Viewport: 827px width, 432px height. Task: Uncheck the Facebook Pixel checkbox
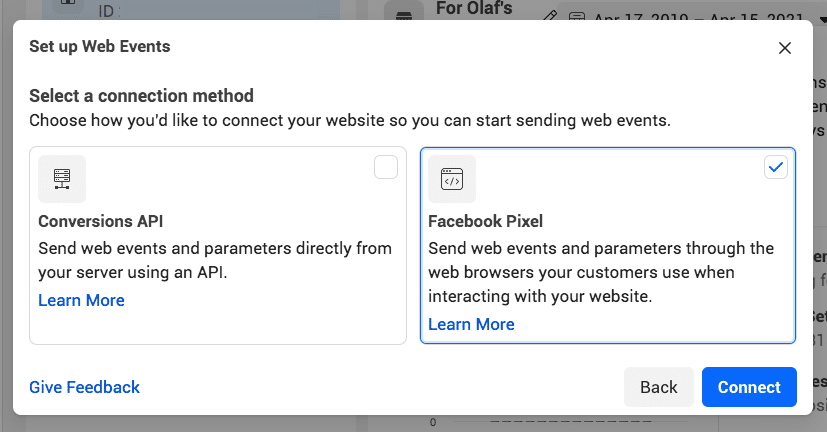coord(776,167)
